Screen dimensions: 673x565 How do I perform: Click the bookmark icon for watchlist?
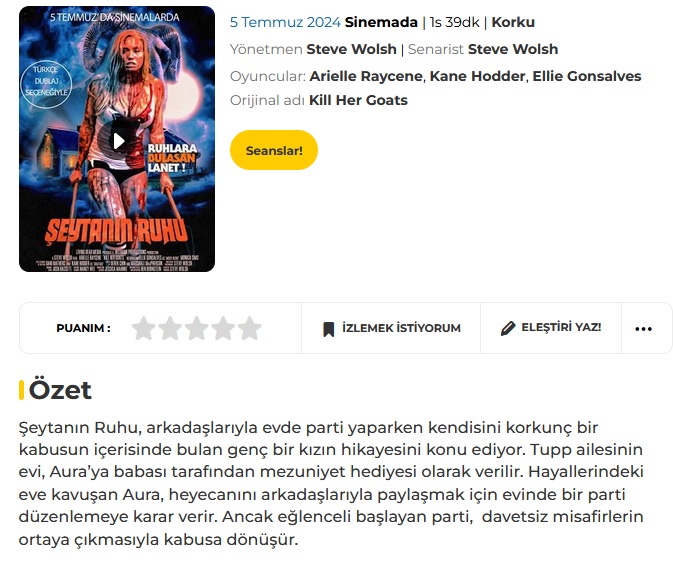click(x=328, y=329)
